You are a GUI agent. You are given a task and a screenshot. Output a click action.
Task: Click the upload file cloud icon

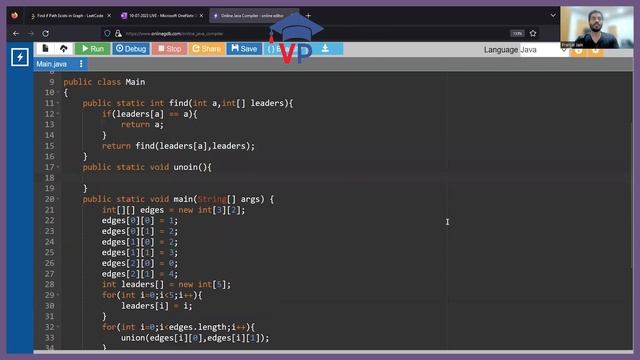63,49
